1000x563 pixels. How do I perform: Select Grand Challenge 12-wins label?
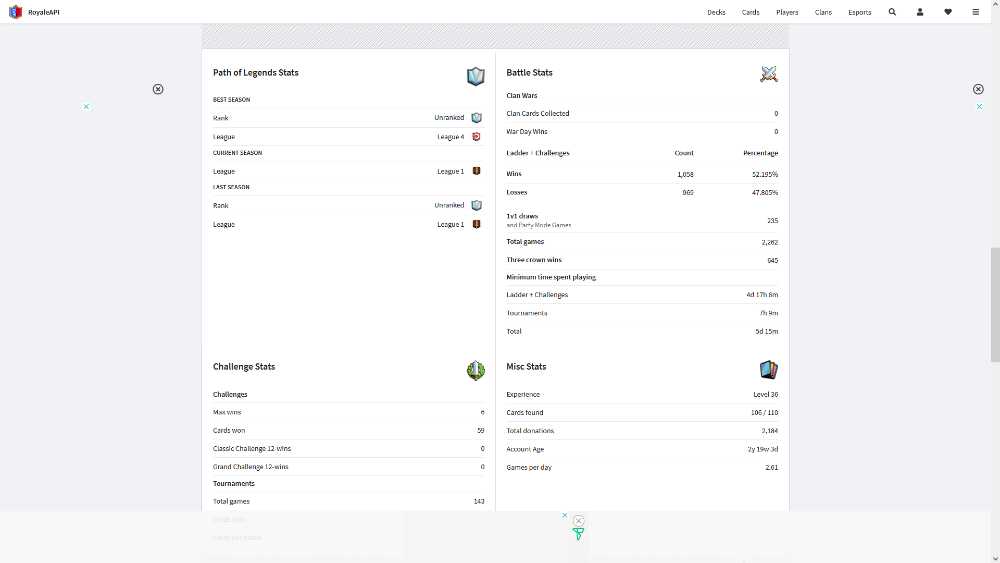[251, 467]
